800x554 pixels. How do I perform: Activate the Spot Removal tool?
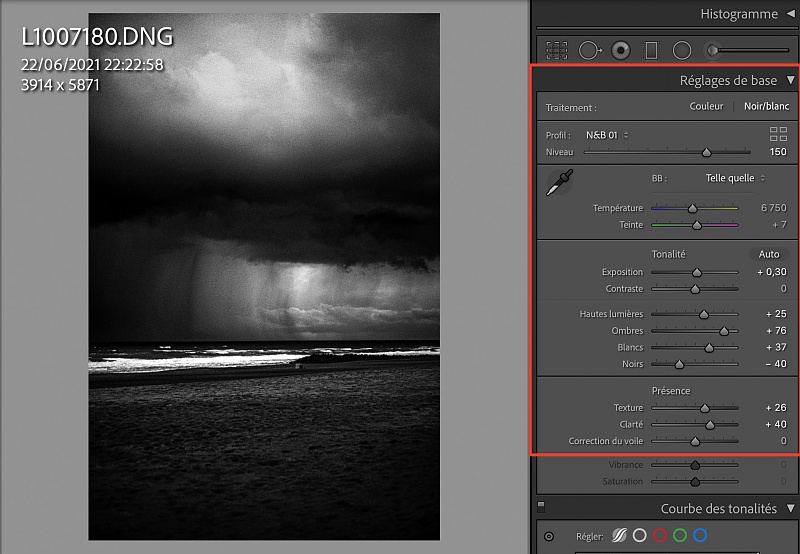589,49
